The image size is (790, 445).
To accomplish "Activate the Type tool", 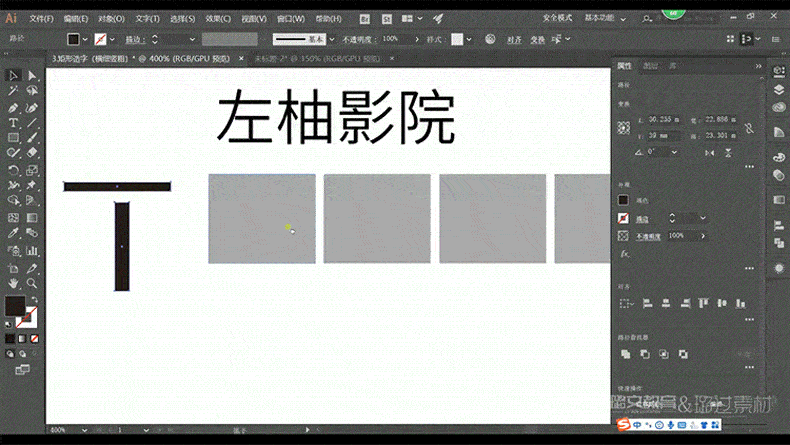I will (13, 123).
